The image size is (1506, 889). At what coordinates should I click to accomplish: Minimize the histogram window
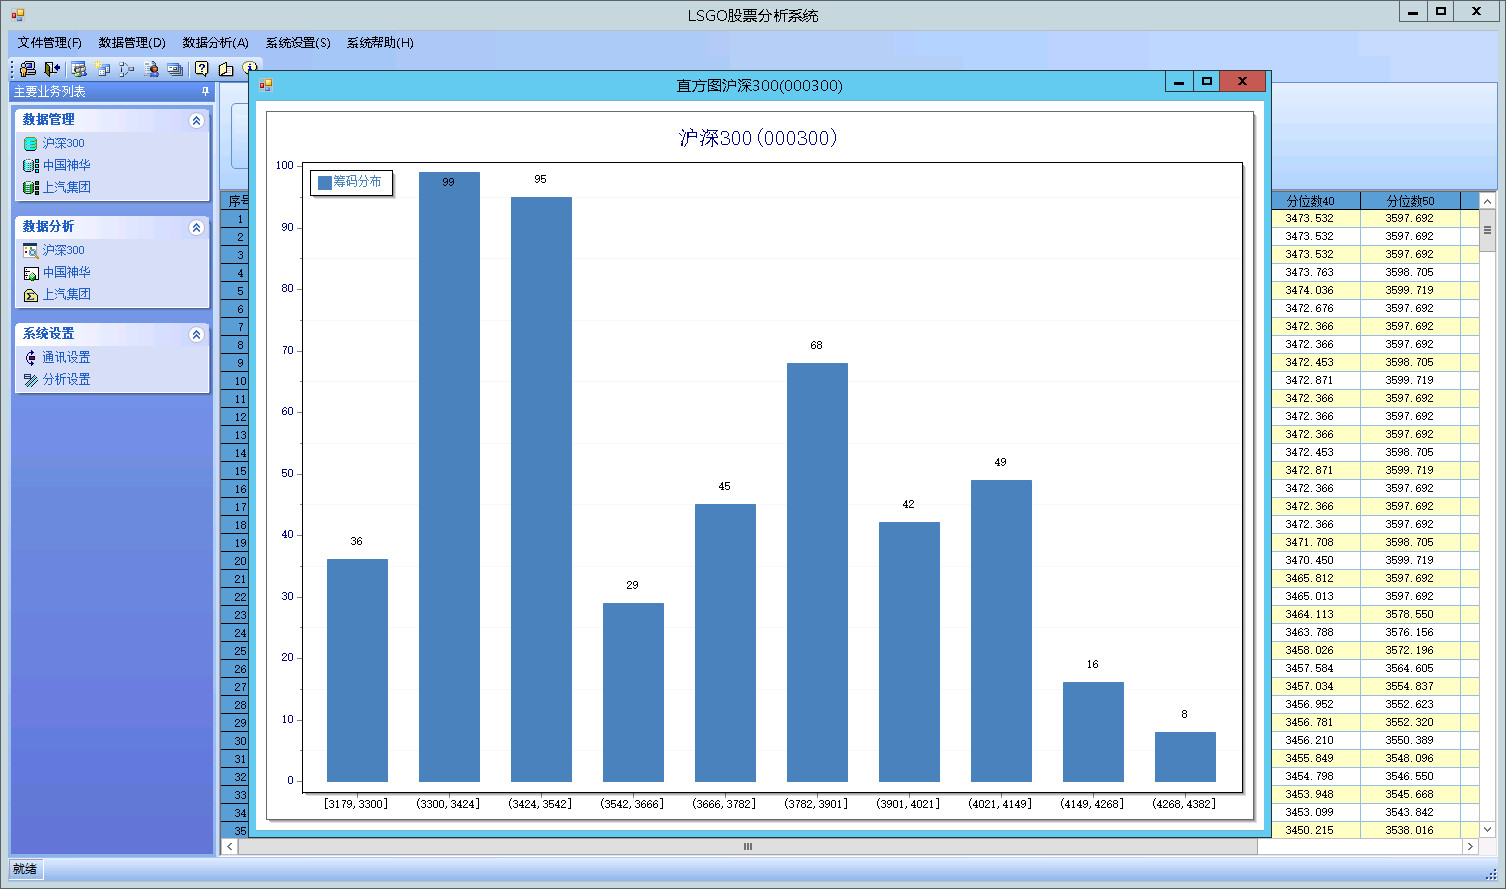1179,82
